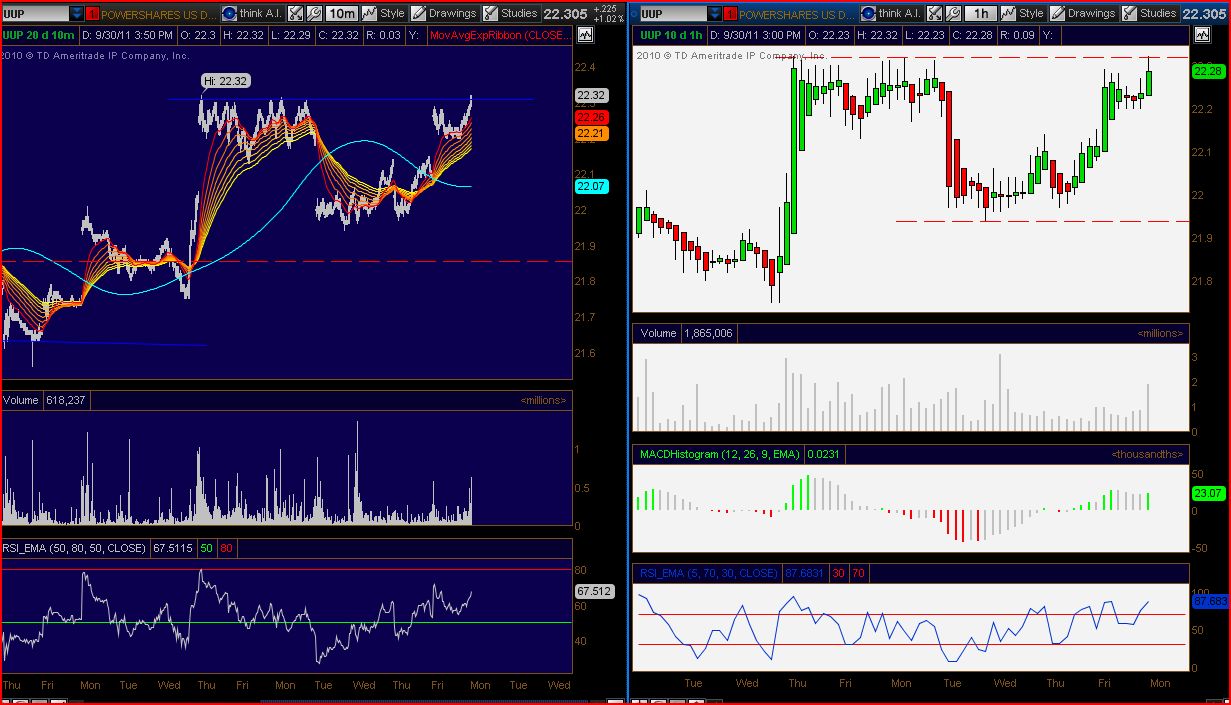Viewport: 1231px width, 705px height.
Task: Click the '<millions>' label in left volume panel
Action: coord(542,400)
